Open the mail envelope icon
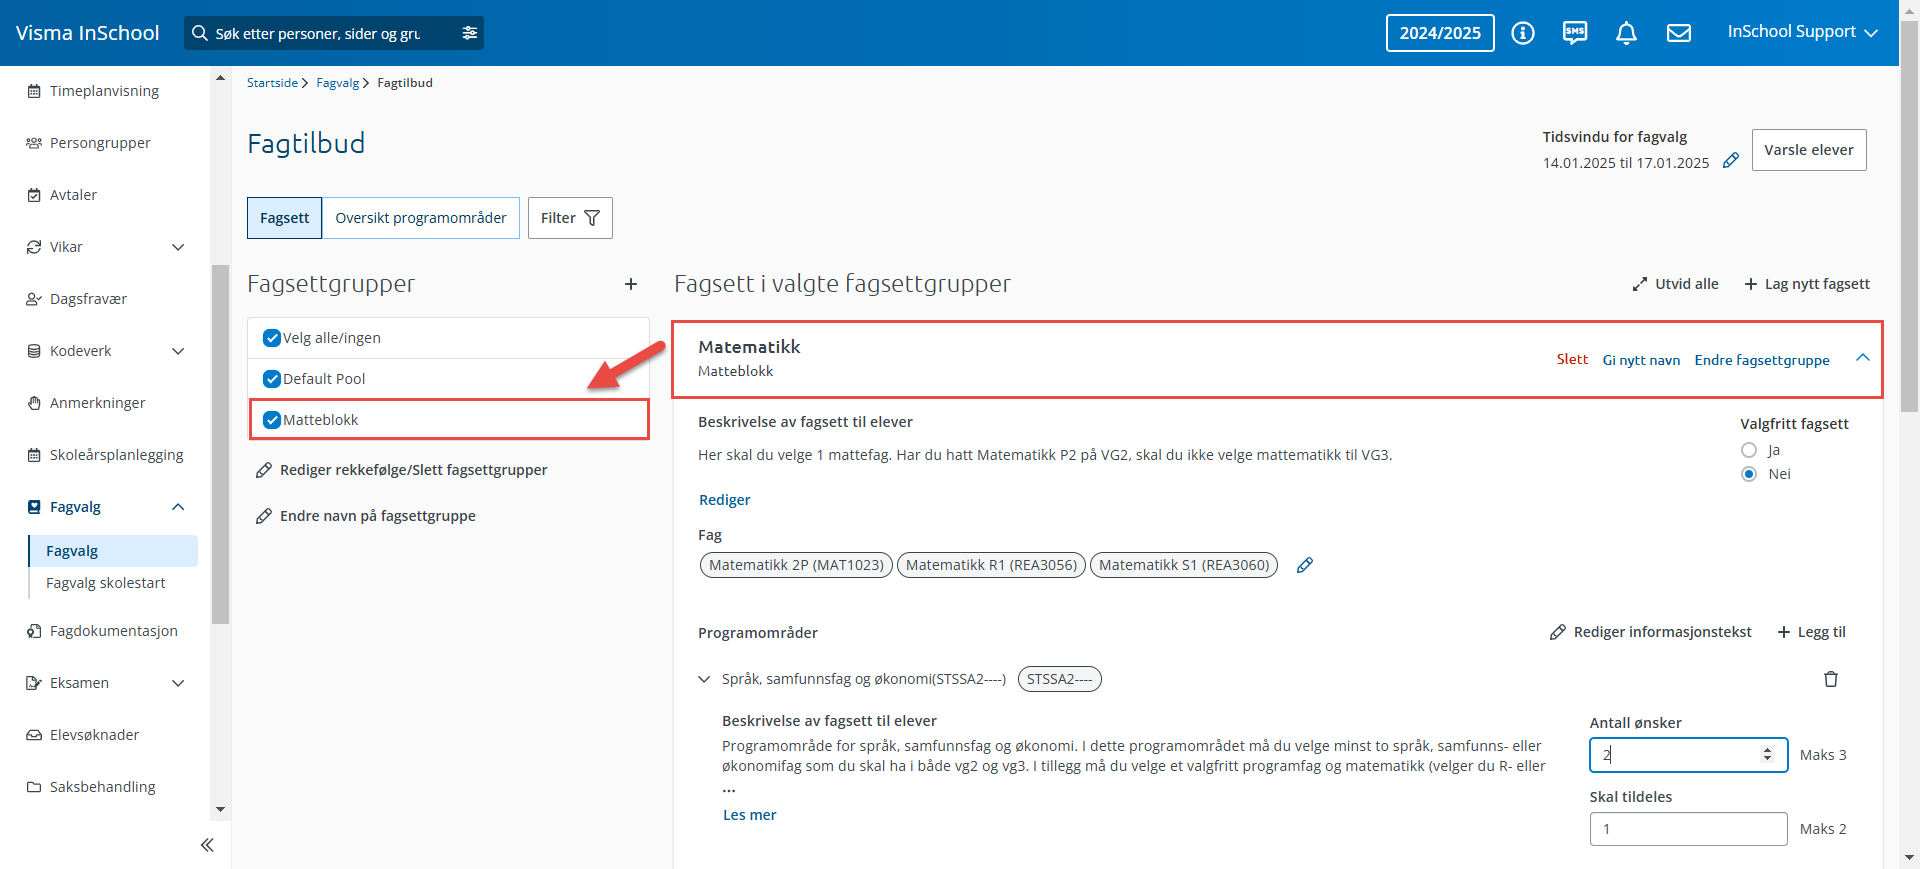Screen dimensions: 1920x869 click(x=1679, y=33)
